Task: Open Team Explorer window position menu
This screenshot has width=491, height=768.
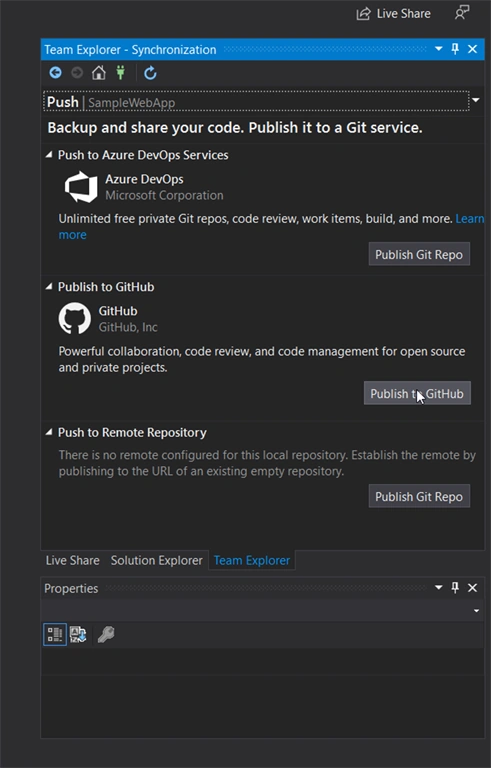Action: click(x=439, y=48)
